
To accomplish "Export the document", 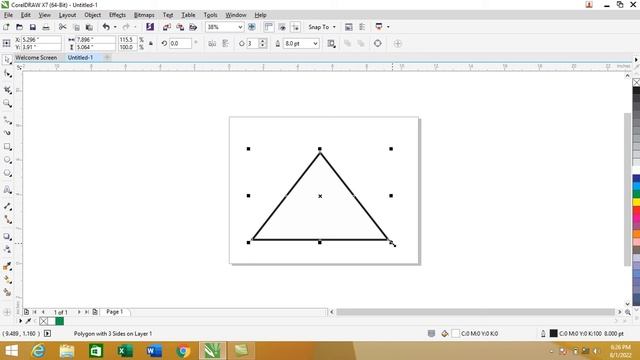I will coord(180,27).
